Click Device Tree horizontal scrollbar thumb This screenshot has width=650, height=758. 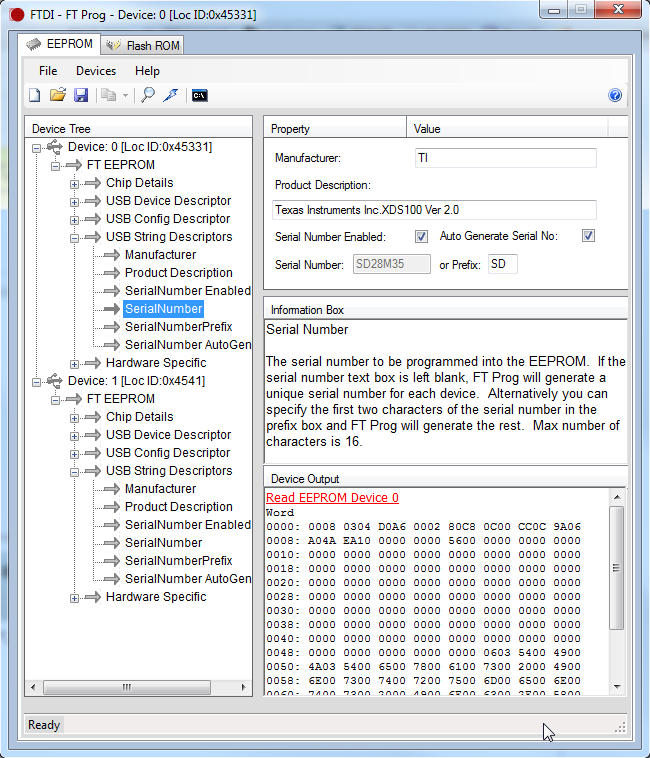(x=127, y=687)
